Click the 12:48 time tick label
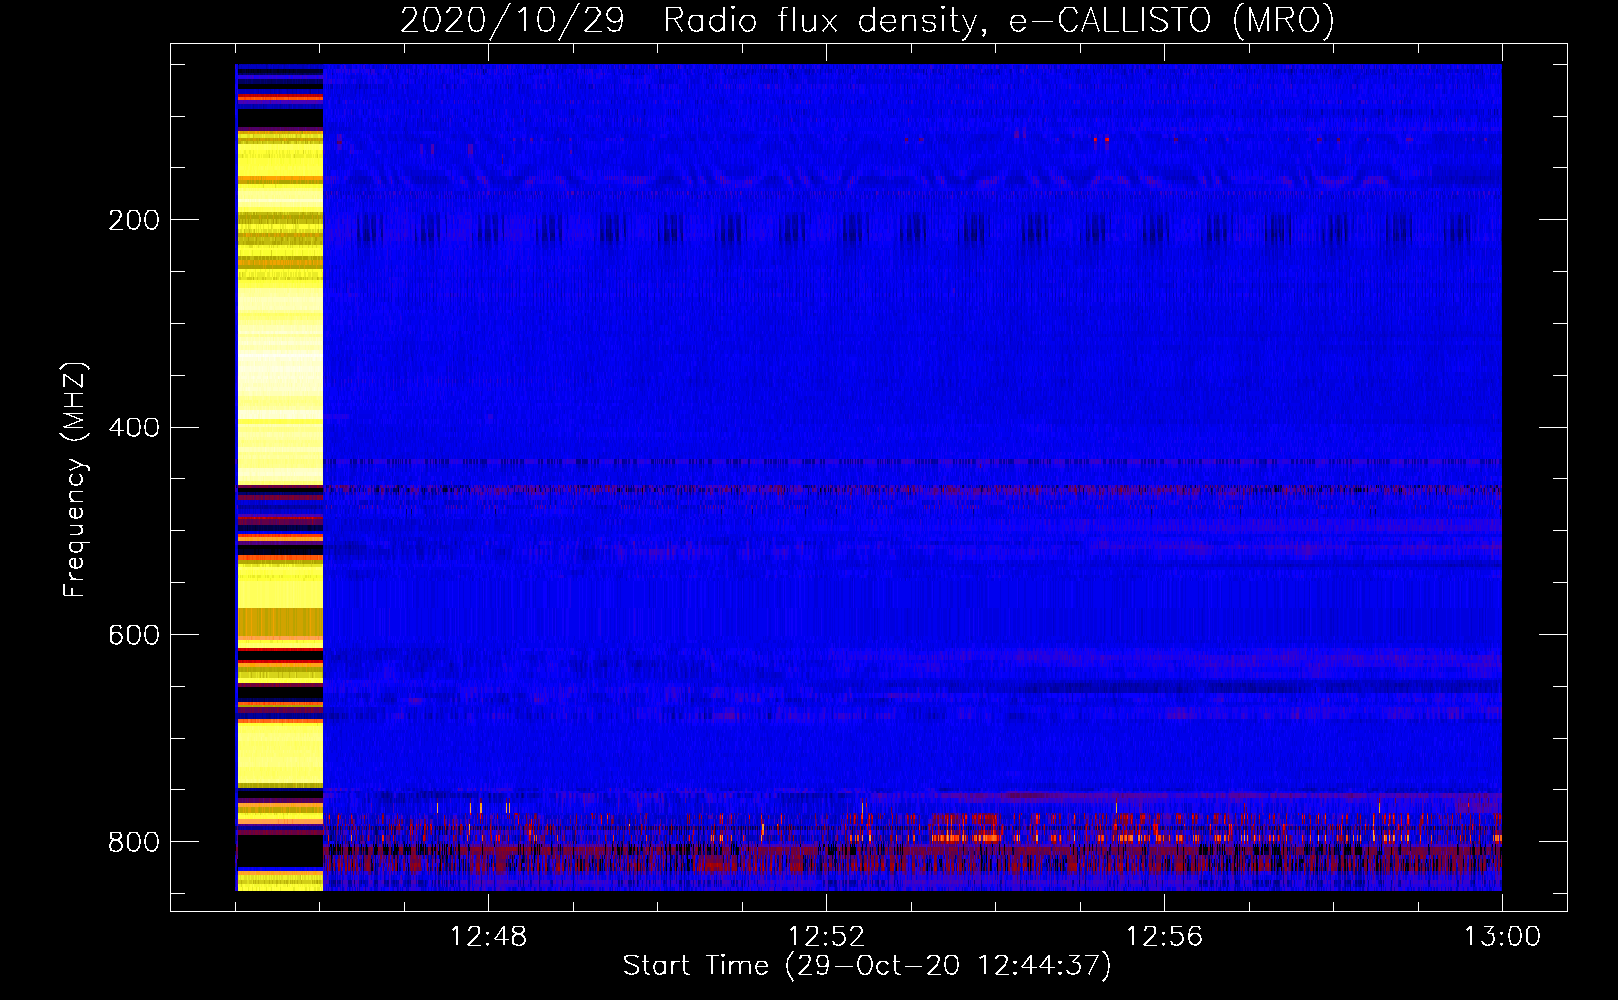 (x=488, y=937)
